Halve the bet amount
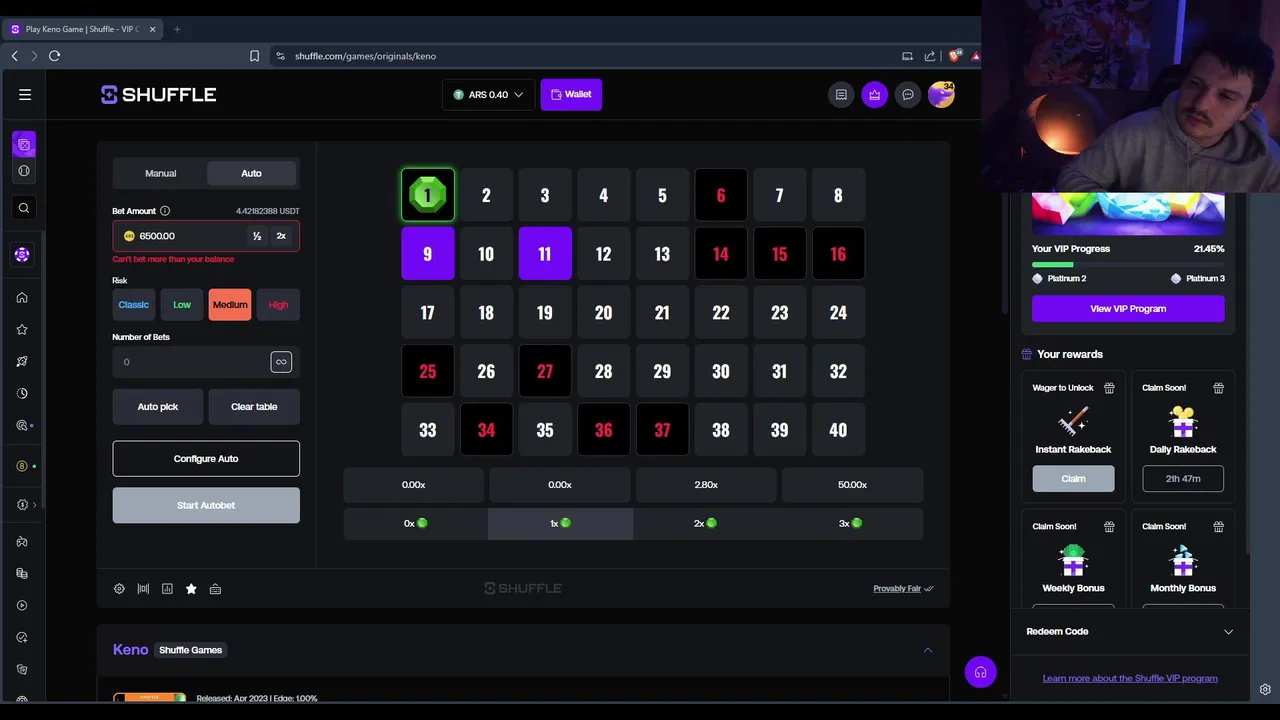Image resolution: width=1280 pixels, height=720 pixels. 257,236
